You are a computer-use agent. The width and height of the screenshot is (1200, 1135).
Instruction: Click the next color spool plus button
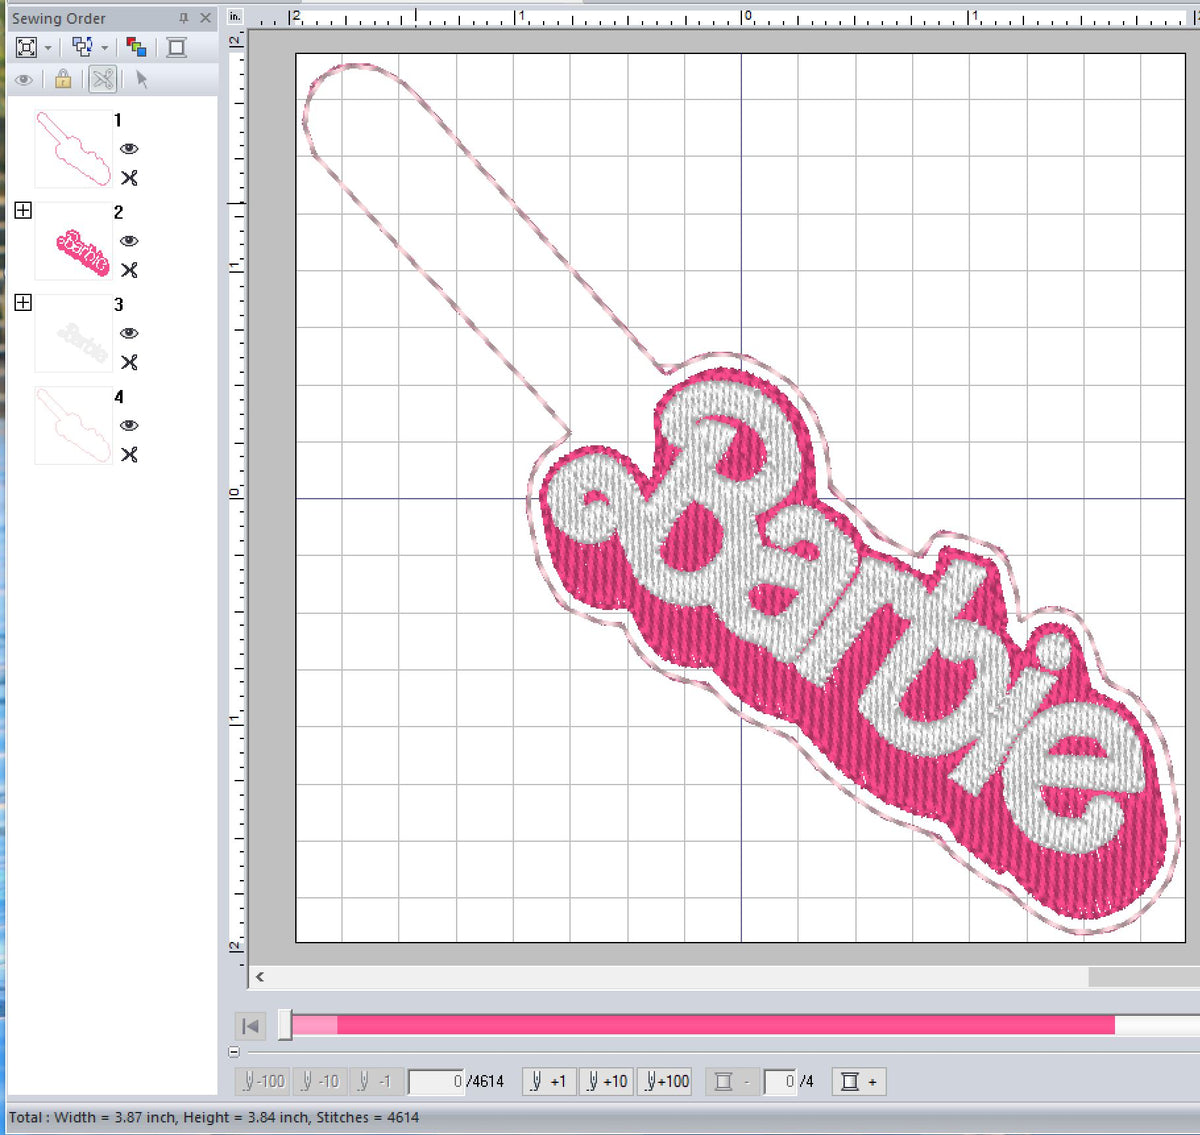coord(859,1081)
